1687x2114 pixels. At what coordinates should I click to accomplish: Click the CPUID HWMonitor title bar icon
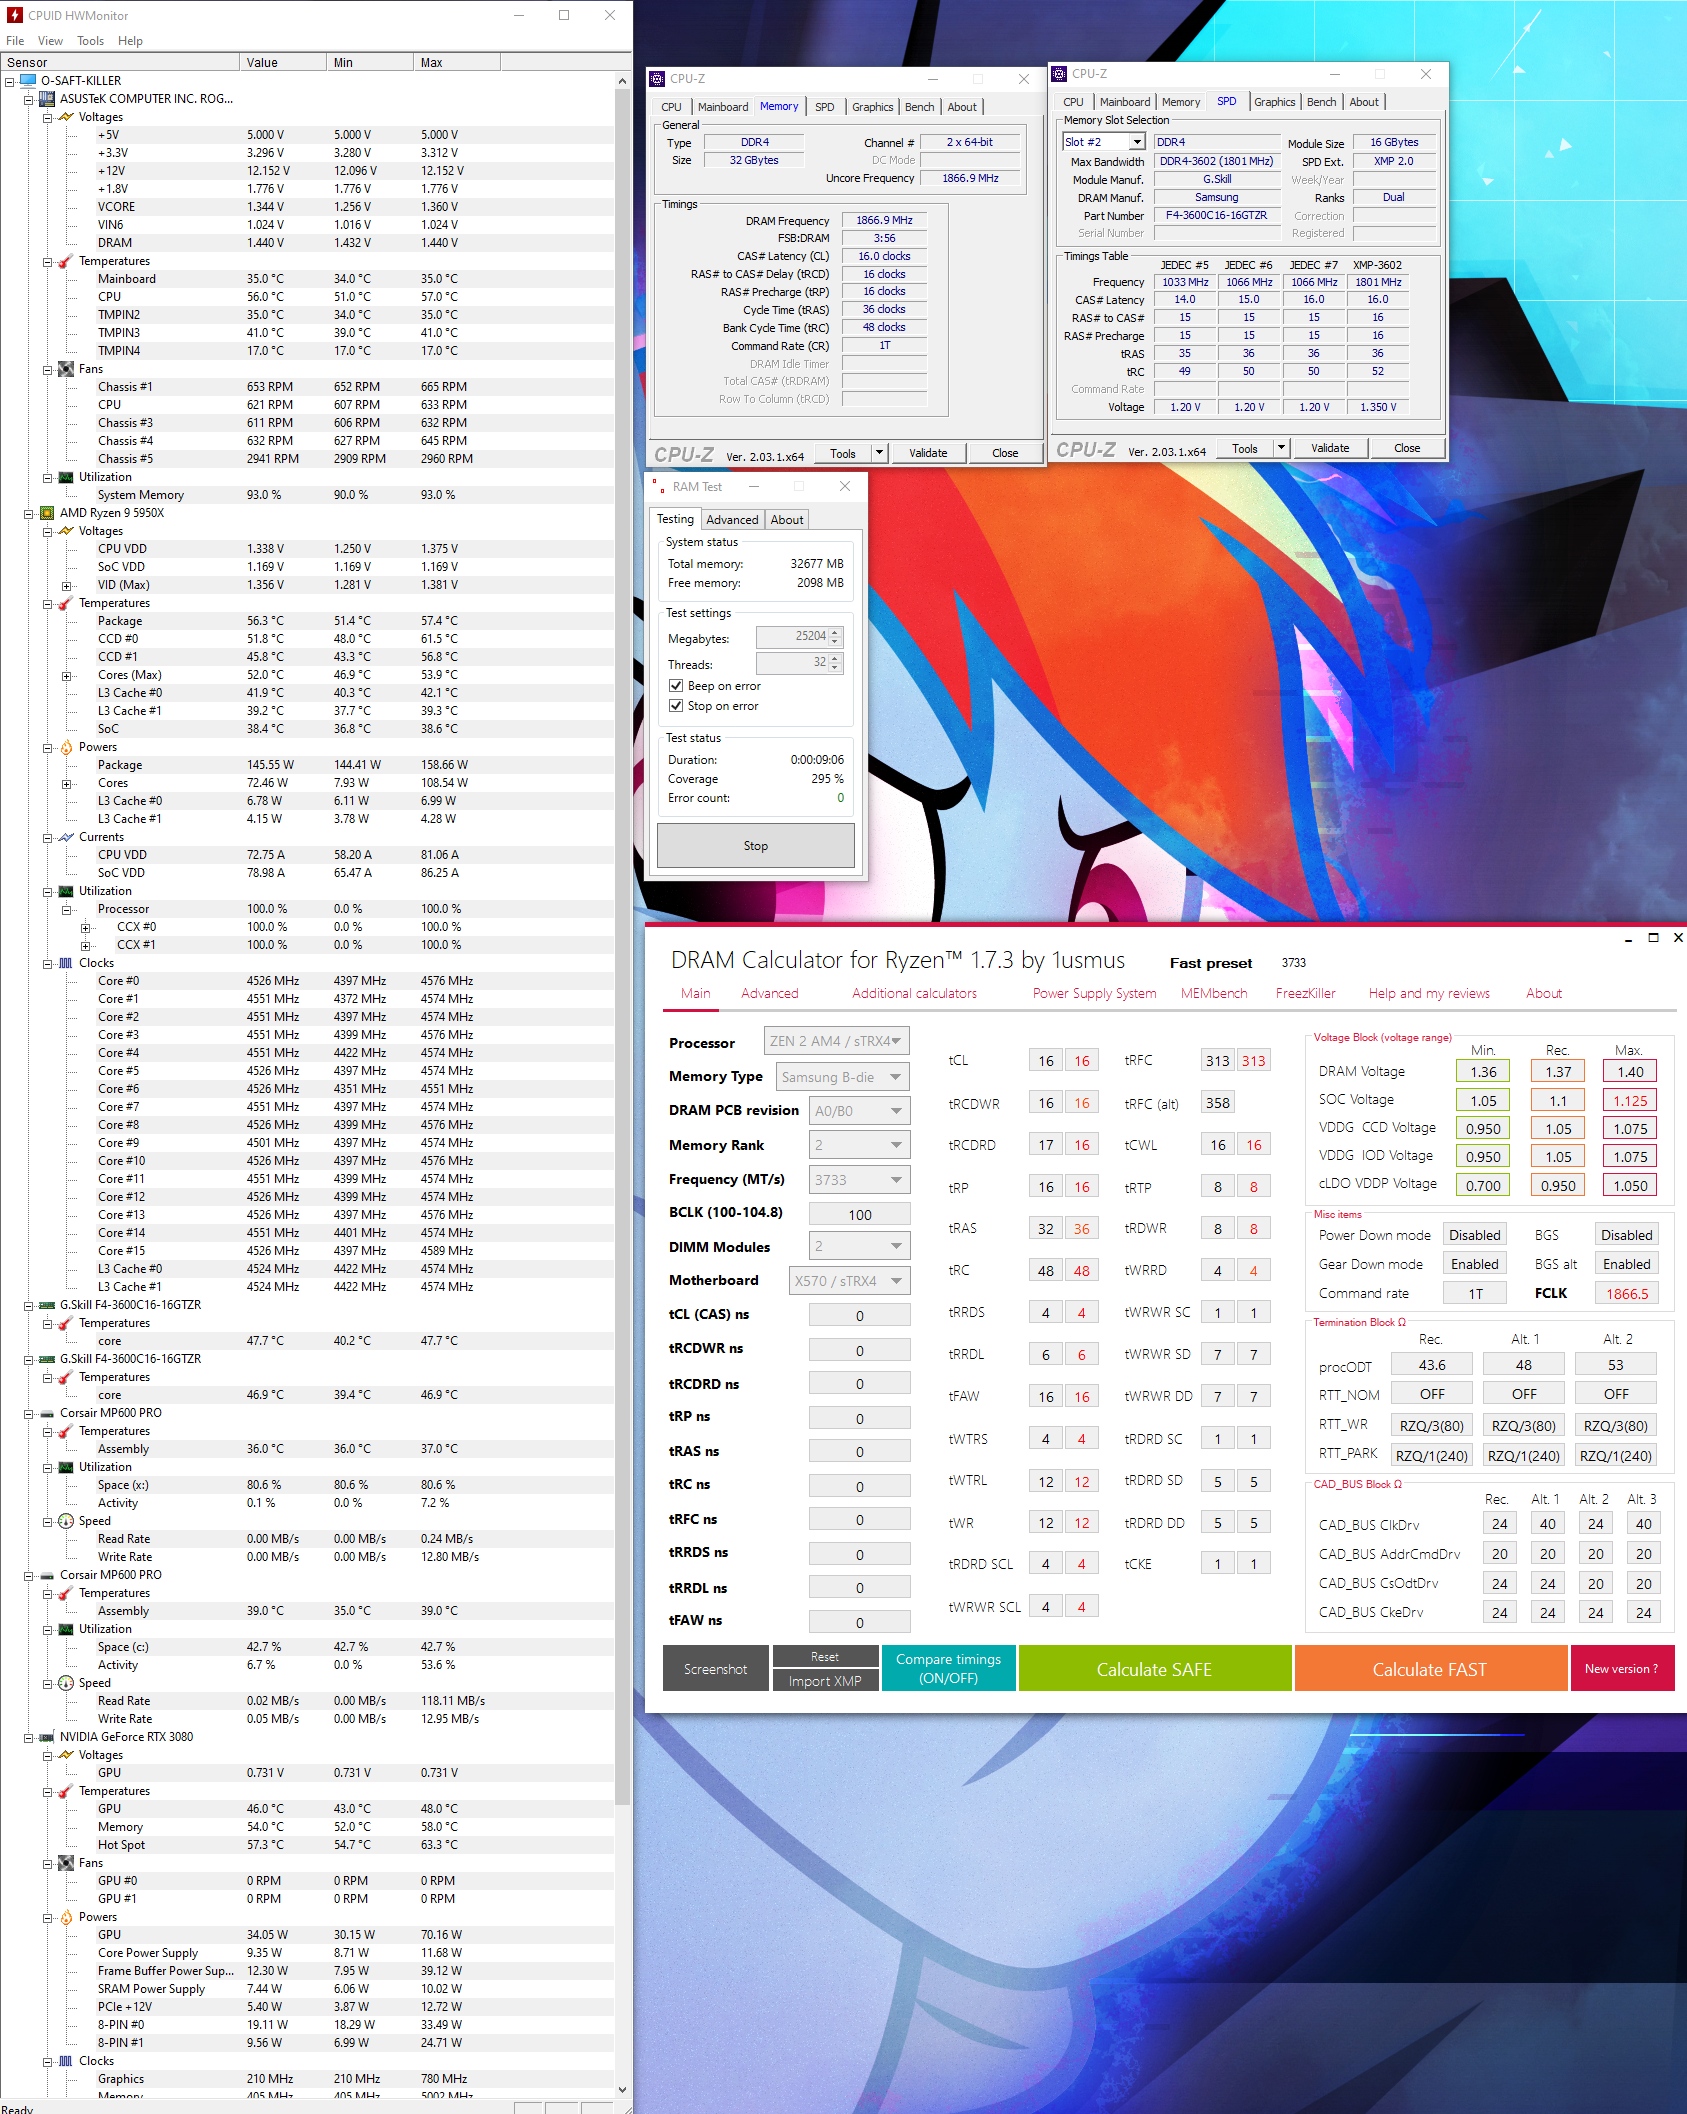point(15,15)
